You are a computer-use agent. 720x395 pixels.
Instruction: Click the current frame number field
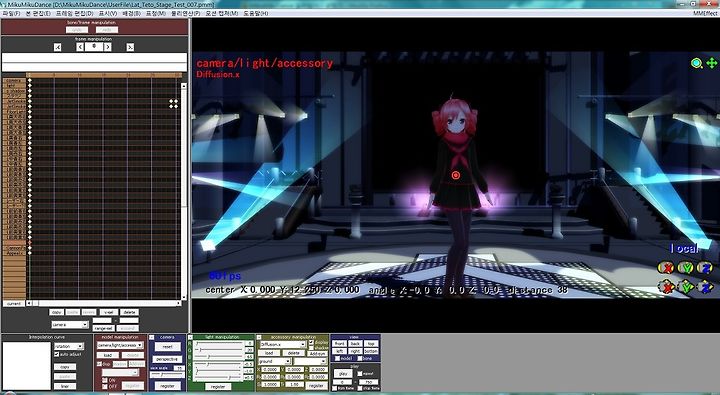coord(94,46)
